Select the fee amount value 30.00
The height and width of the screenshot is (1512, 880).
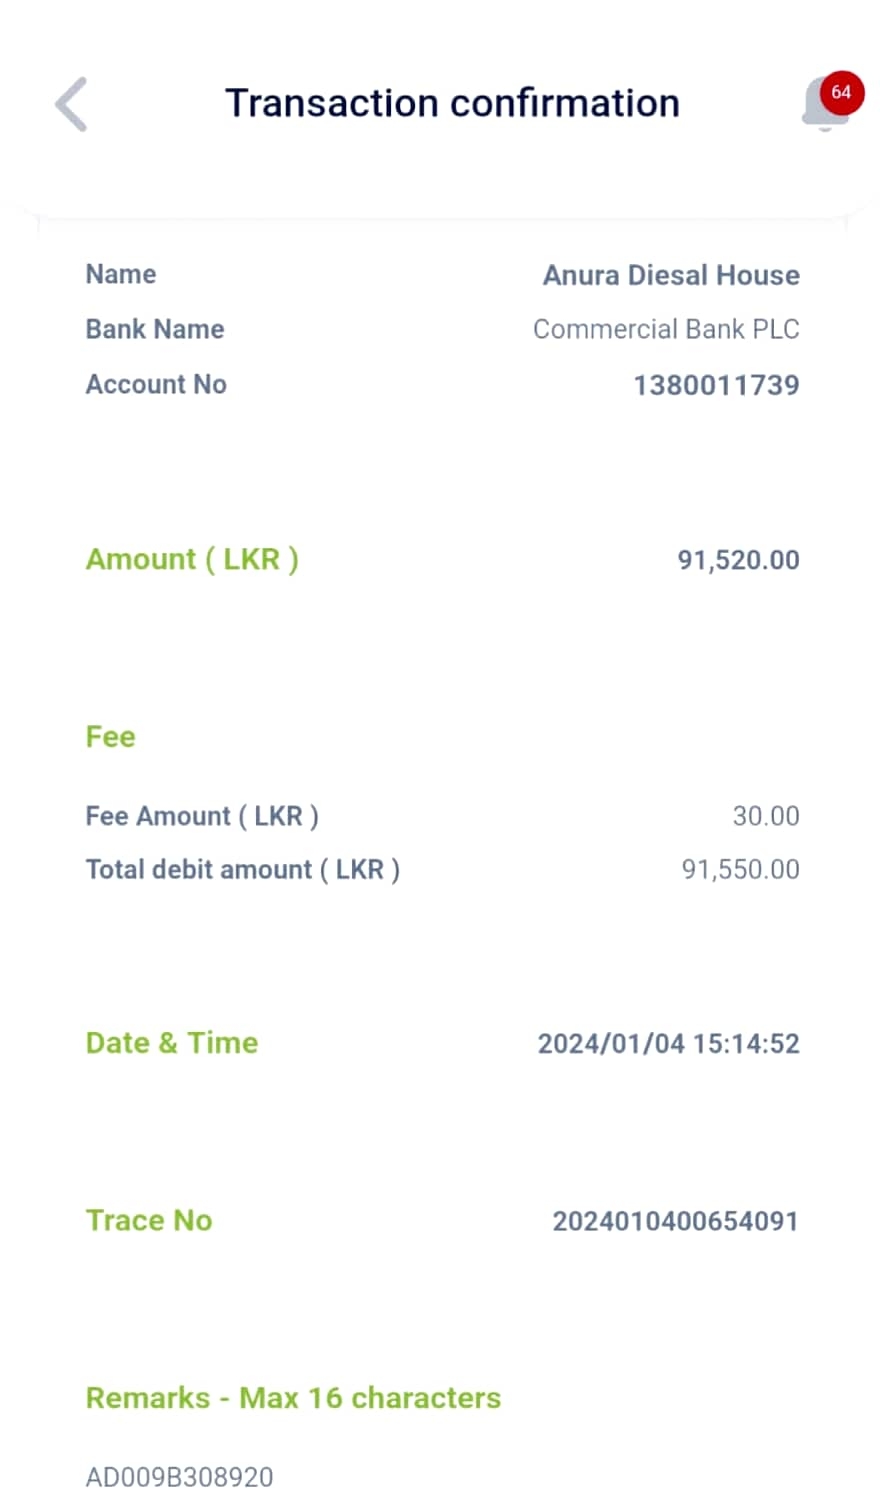coord(766,816)
